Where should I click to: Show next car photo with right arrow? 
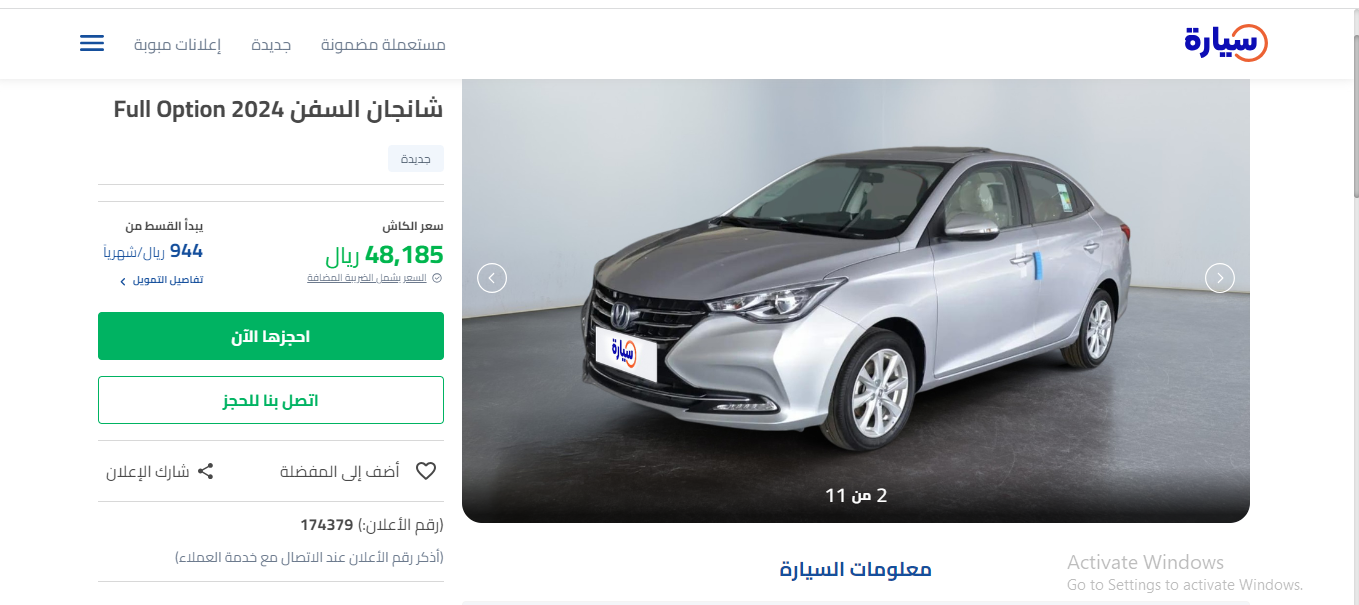(1220, 278)
